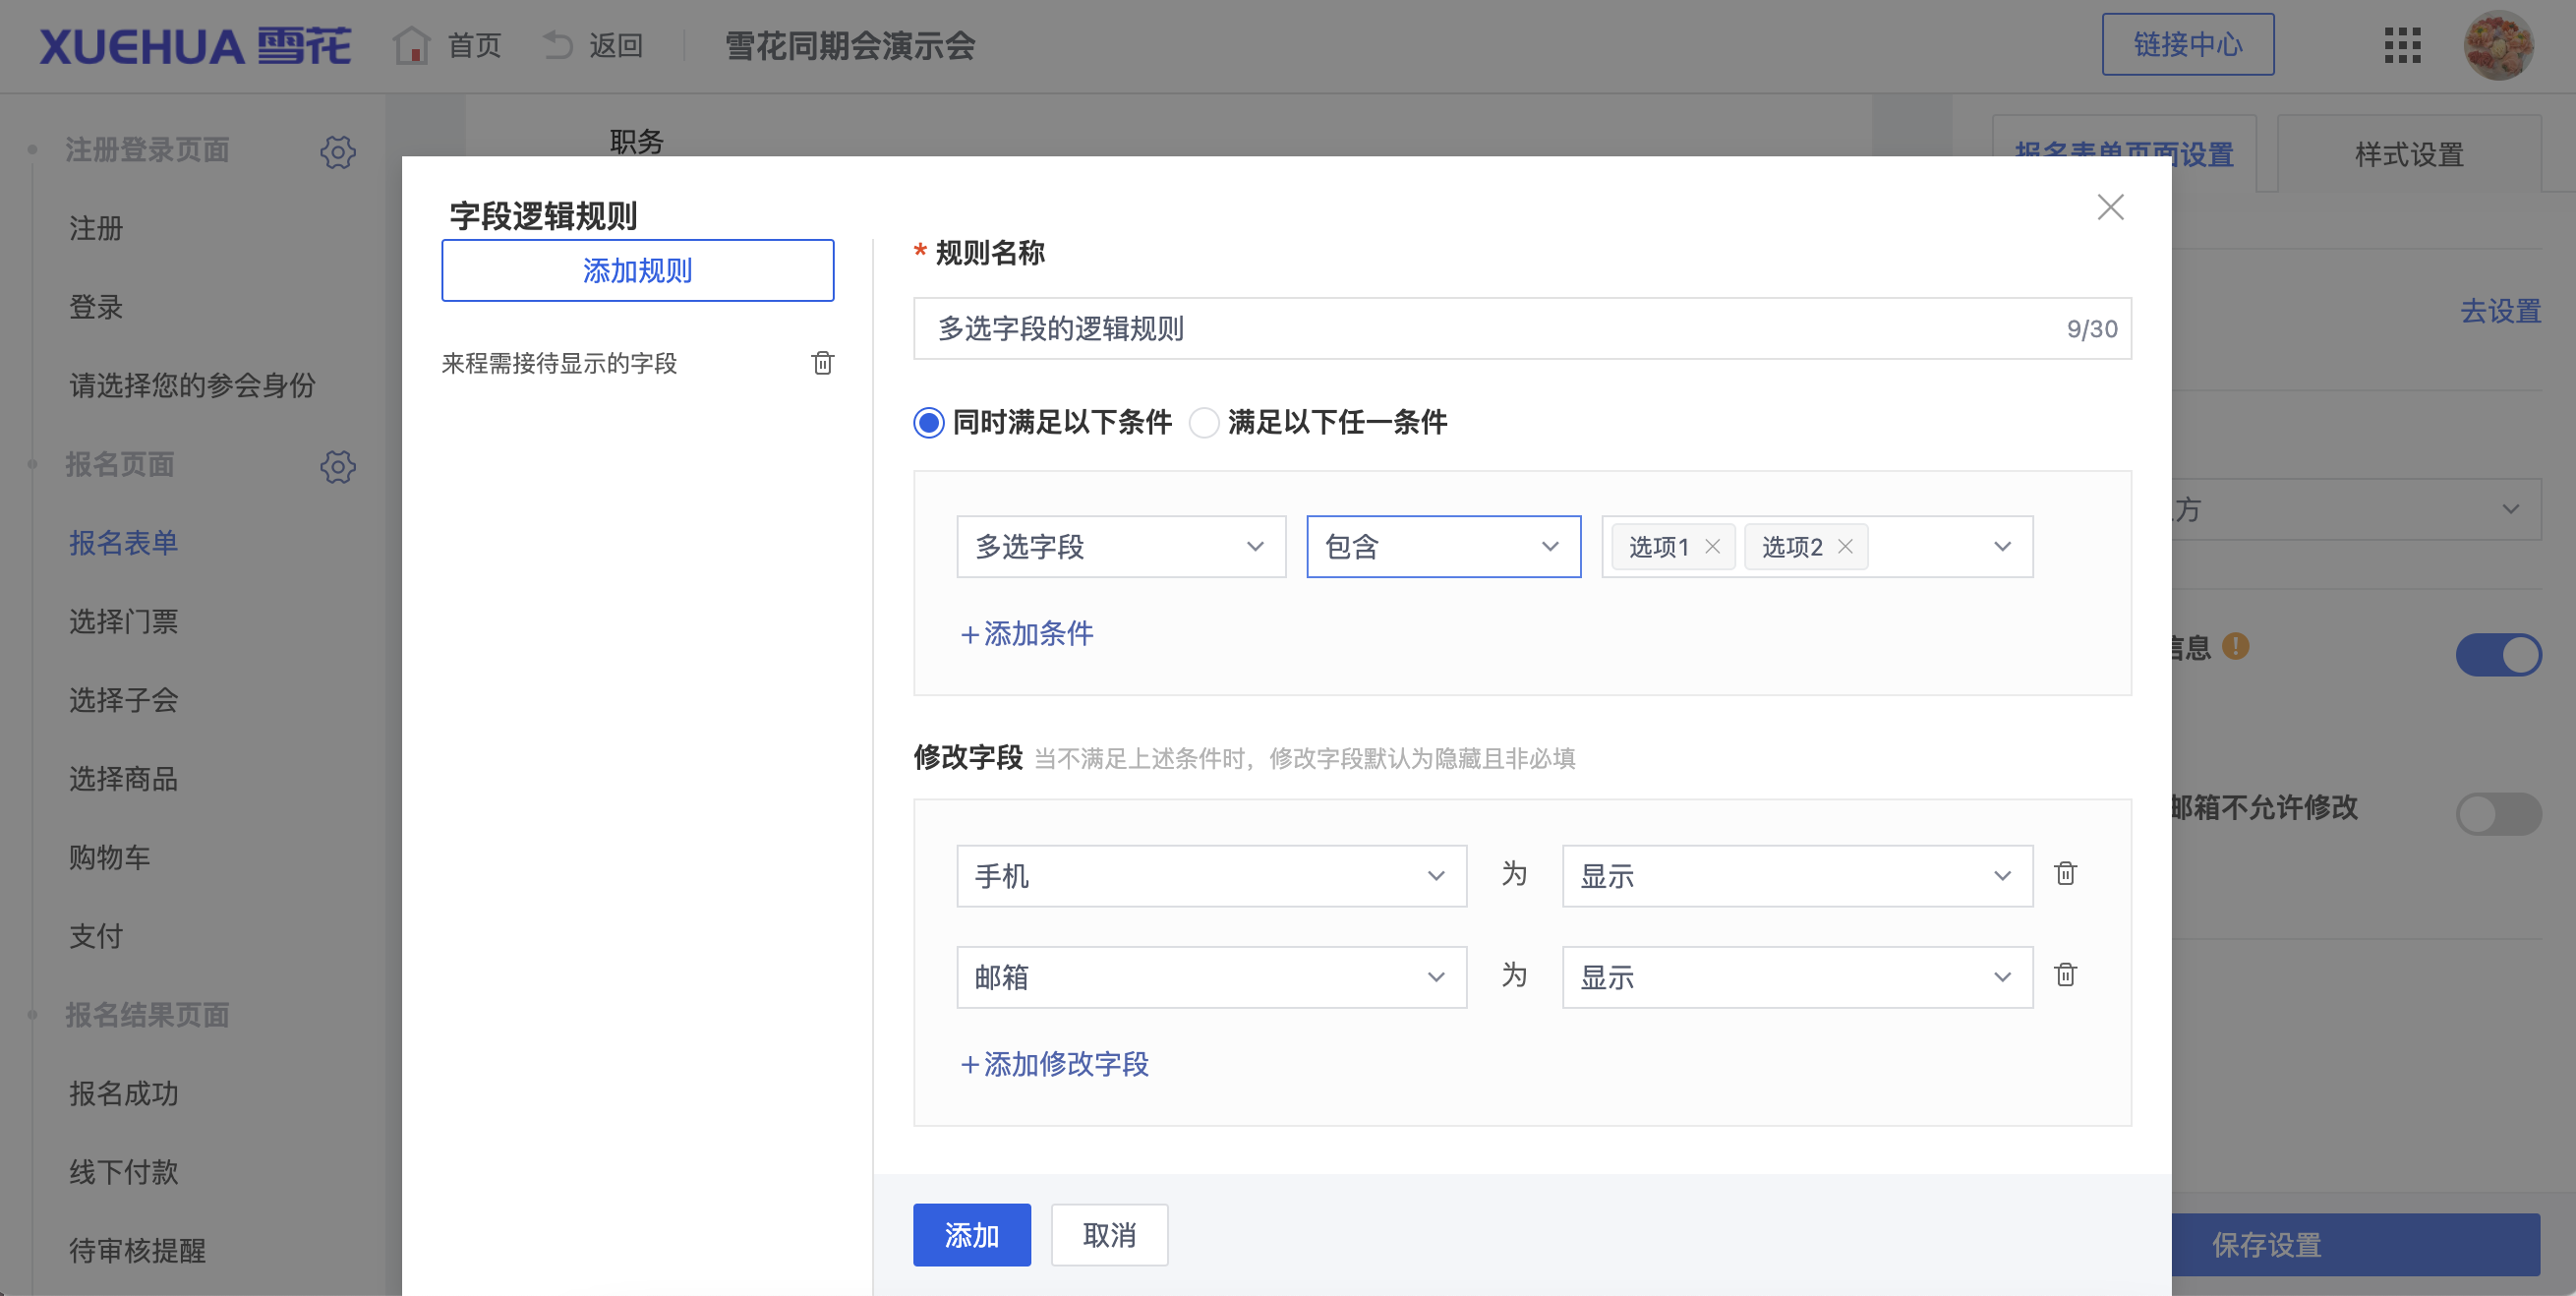Open 登录 in the sidebar
The height and width of the screenshot is (1296, 2576).
(x=96, y=307)
